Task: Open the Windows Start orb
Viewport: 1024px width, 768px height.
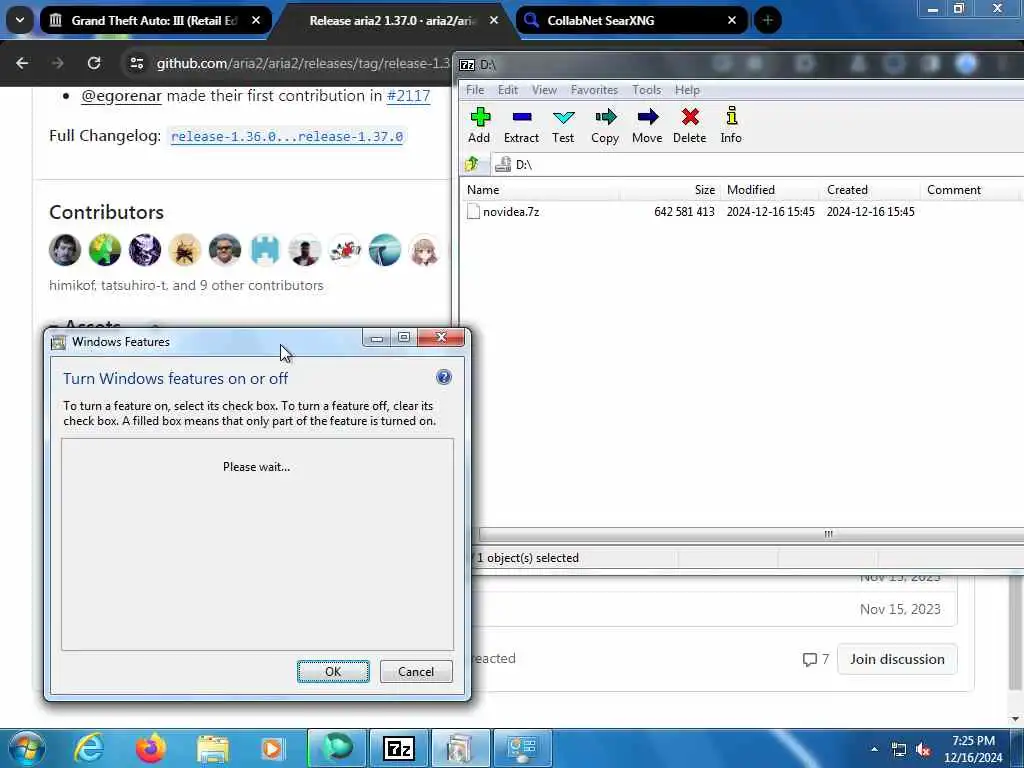Action: click(27, 748)
